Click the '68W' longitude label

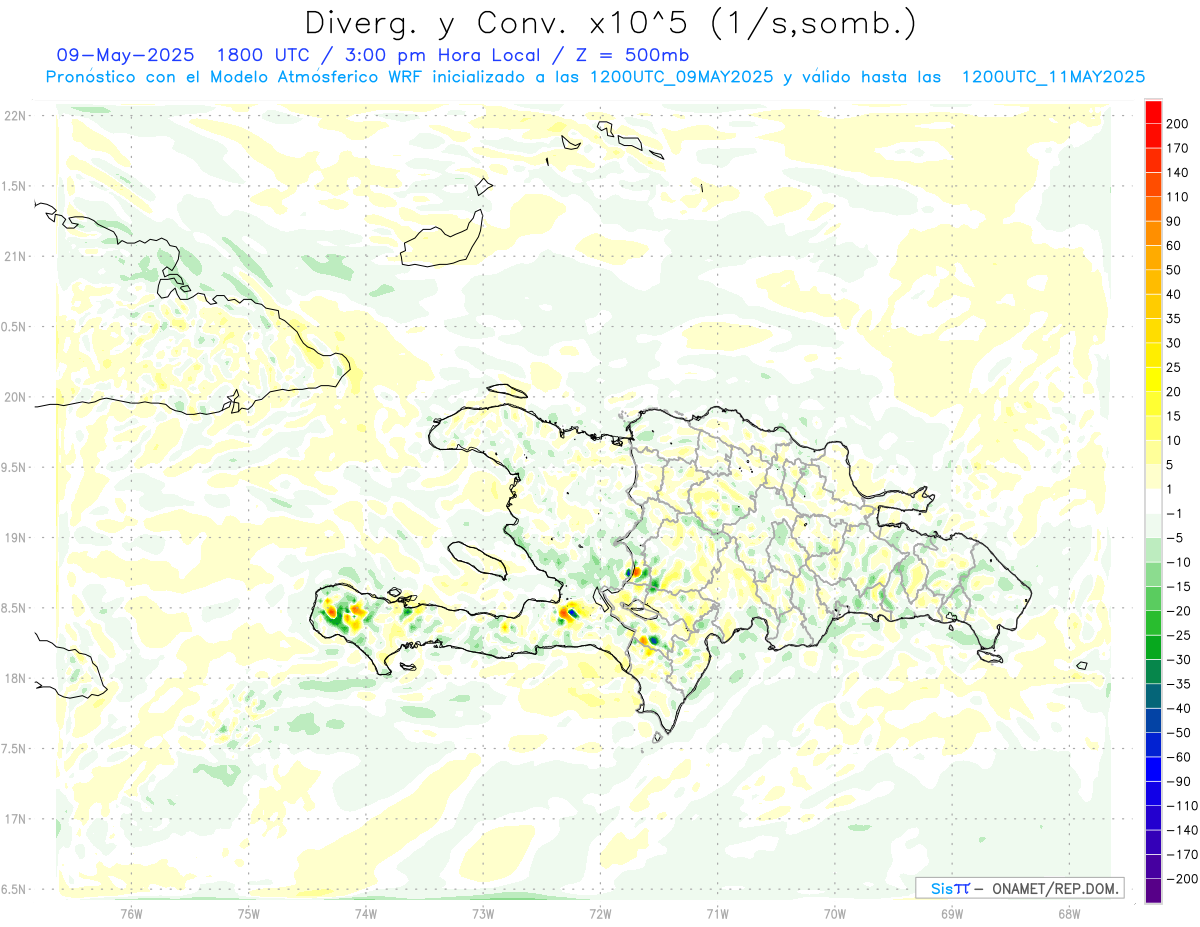[1069, 913]
